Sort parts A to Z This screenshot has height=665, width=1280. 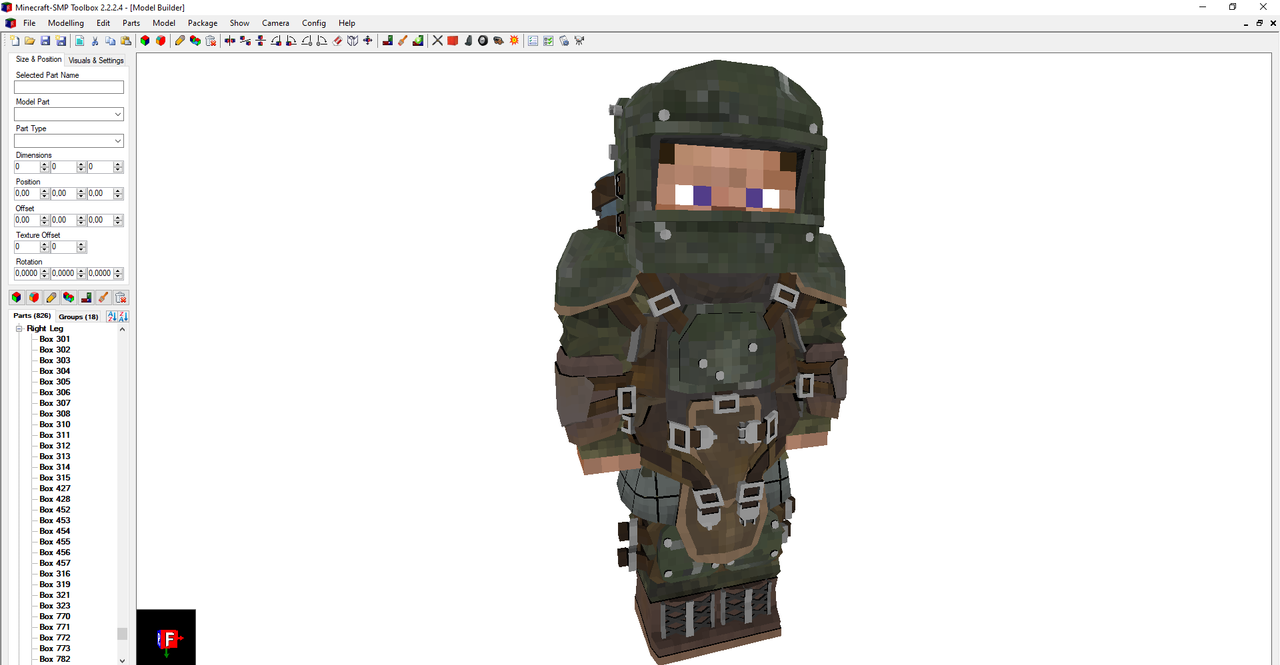coord(112,316)
